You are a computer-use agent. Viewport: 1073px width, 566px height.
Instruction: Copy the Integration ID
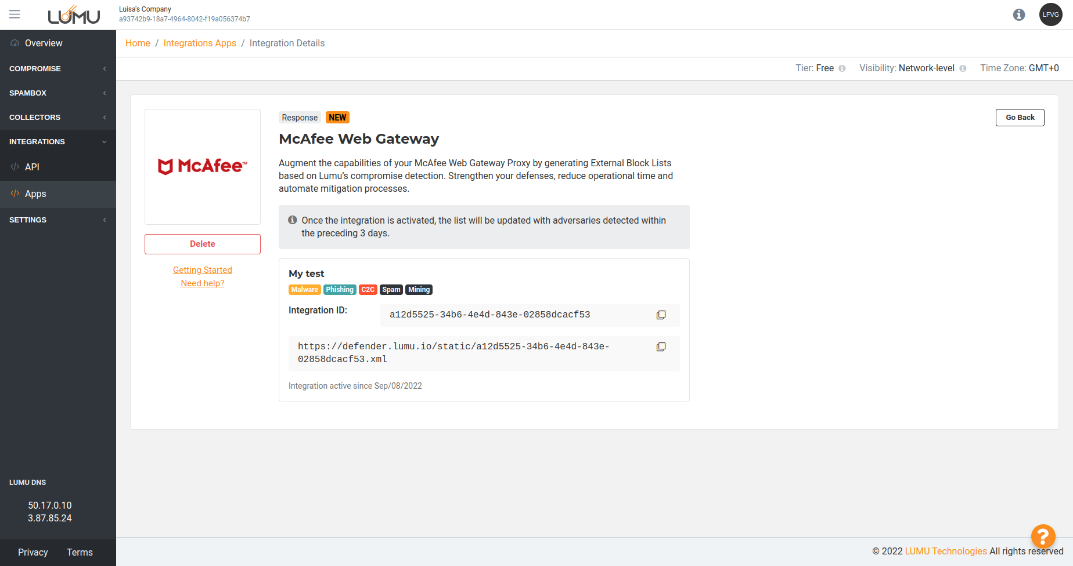coord(661,315)
